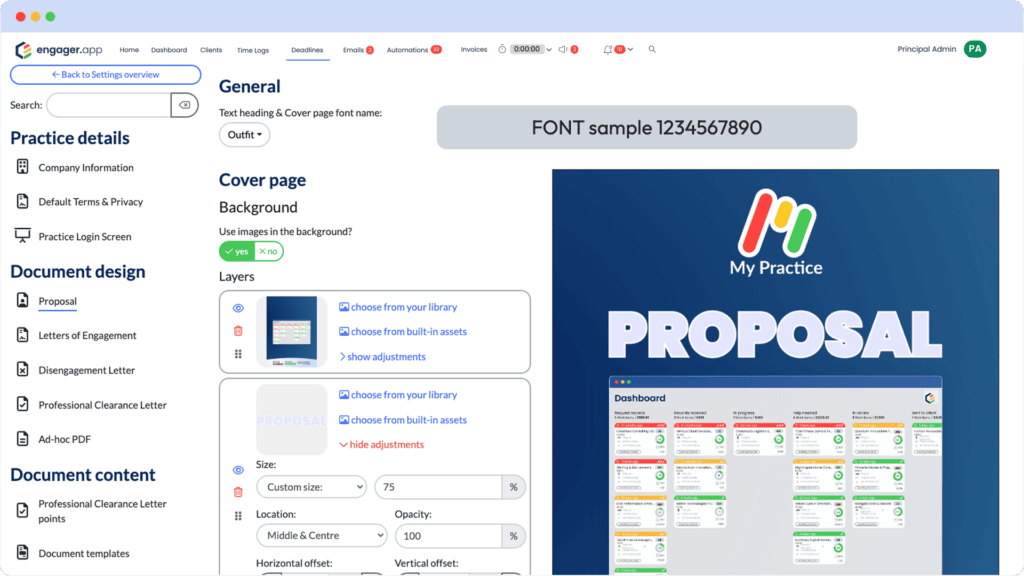Open the notifications bell icon
1024x576 pixels.
(608, 49)
